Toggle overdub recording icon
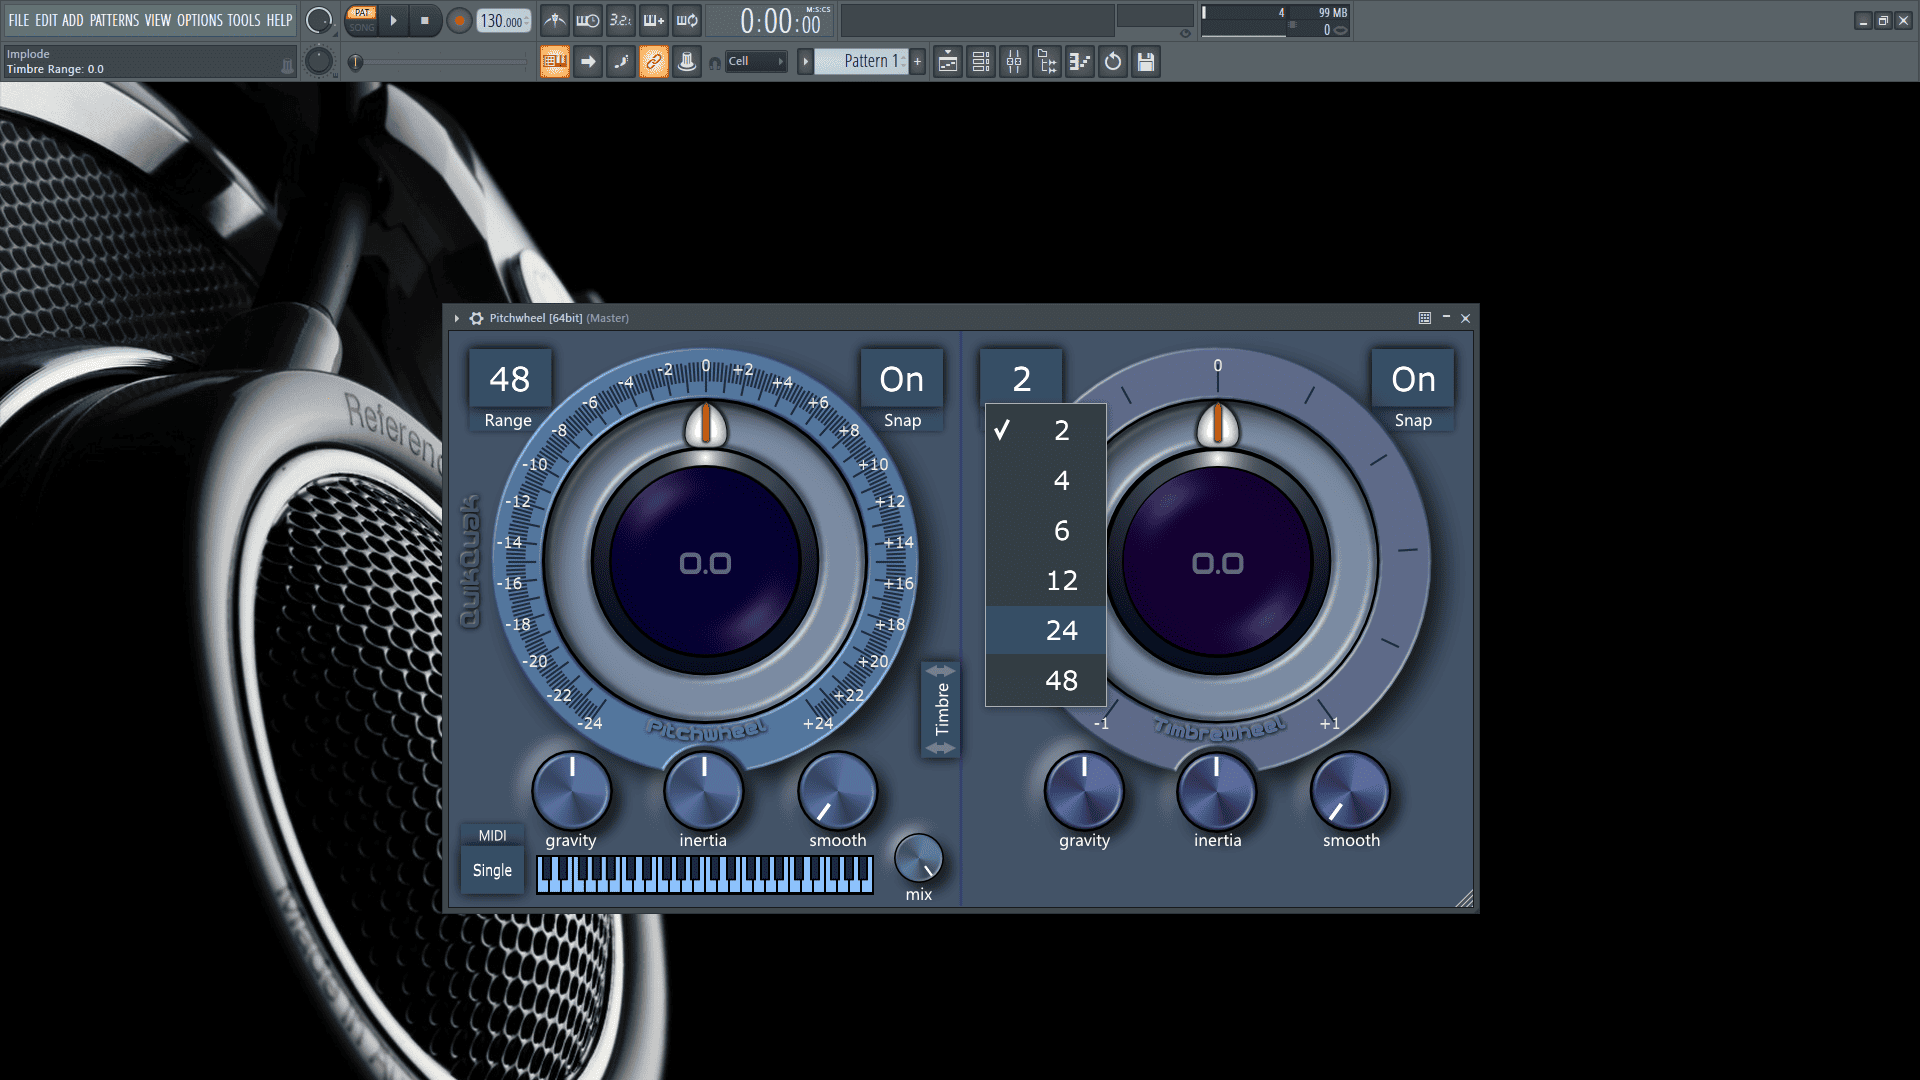Image resolution: width=1920 pixels, height=1080 pixels. point(654,20)
